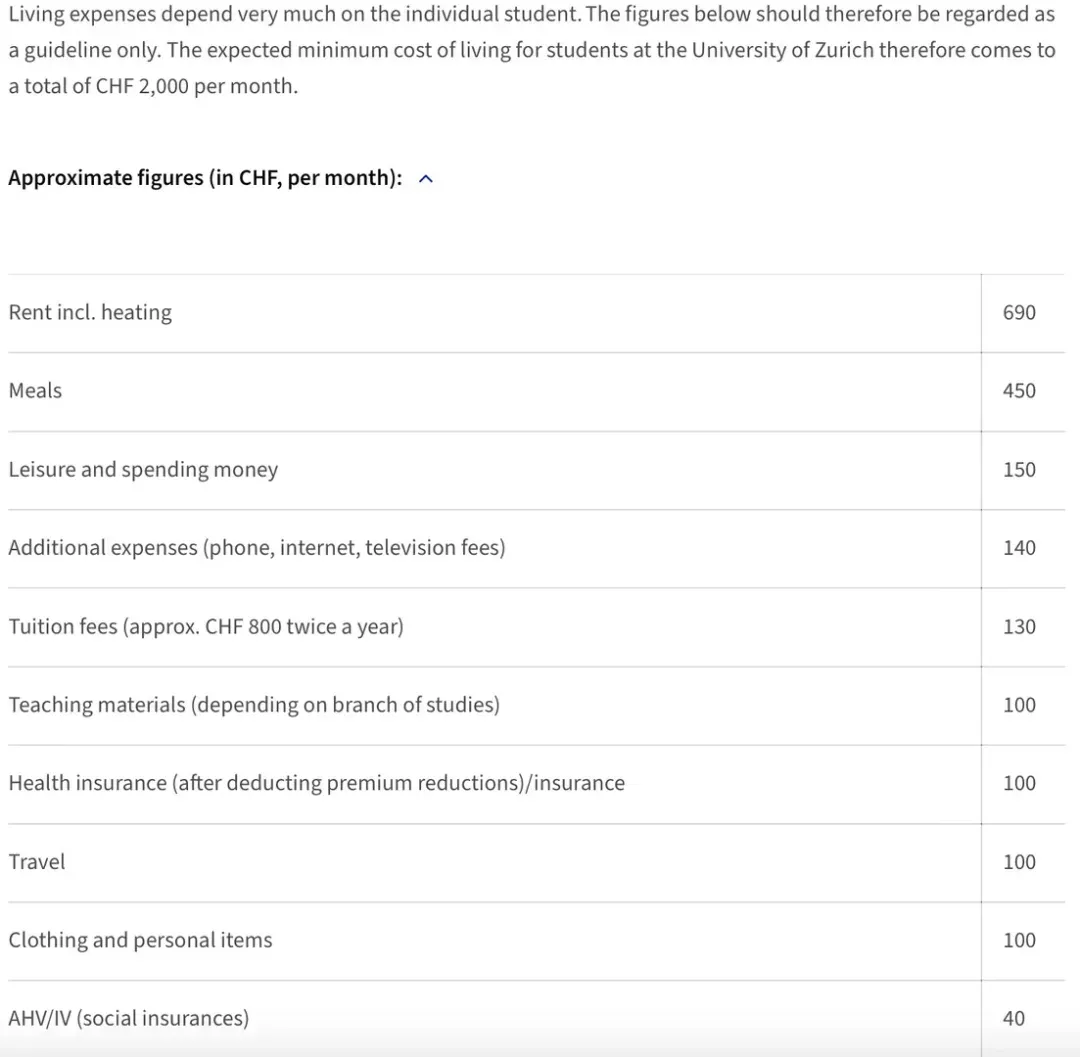The image size is (1080, 1057).
Task: Click the 'Teaching materials' row label
Action: [x=254, y=705]
